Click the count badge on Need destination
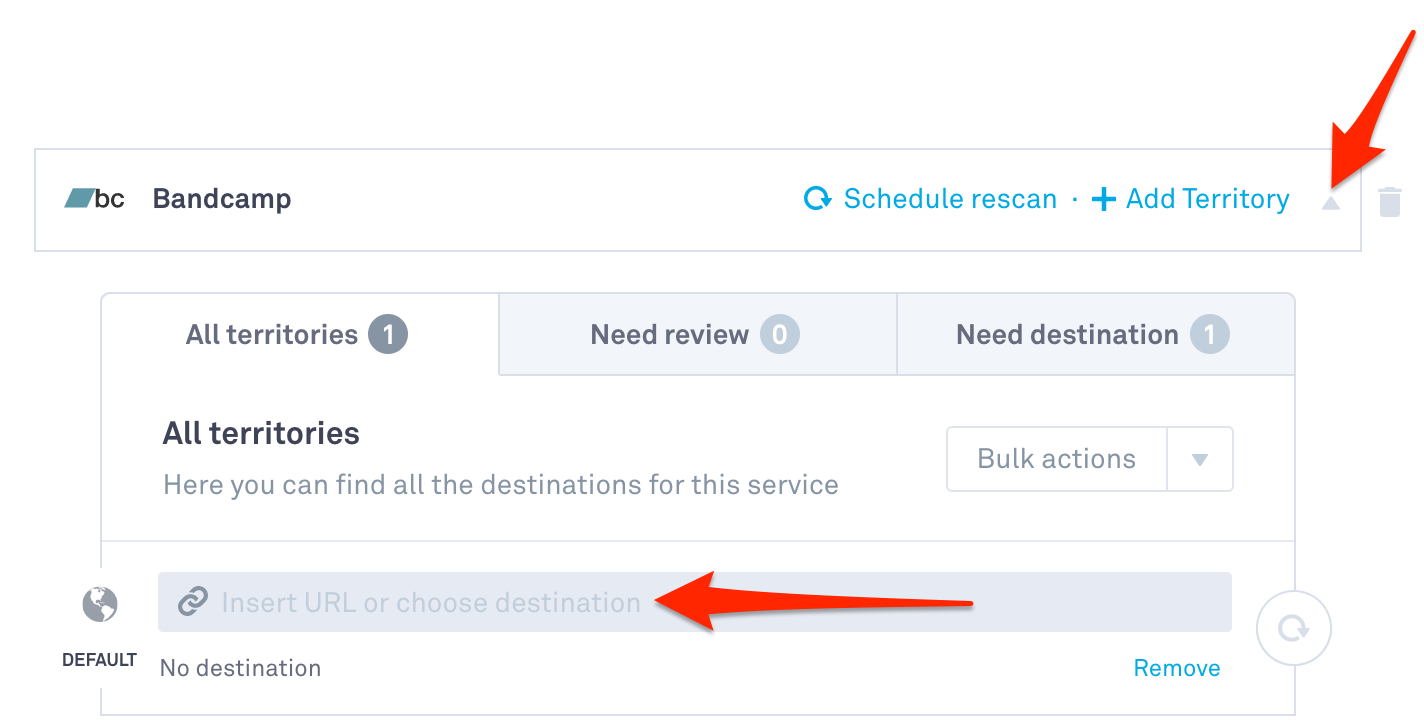 [1209, 335]
